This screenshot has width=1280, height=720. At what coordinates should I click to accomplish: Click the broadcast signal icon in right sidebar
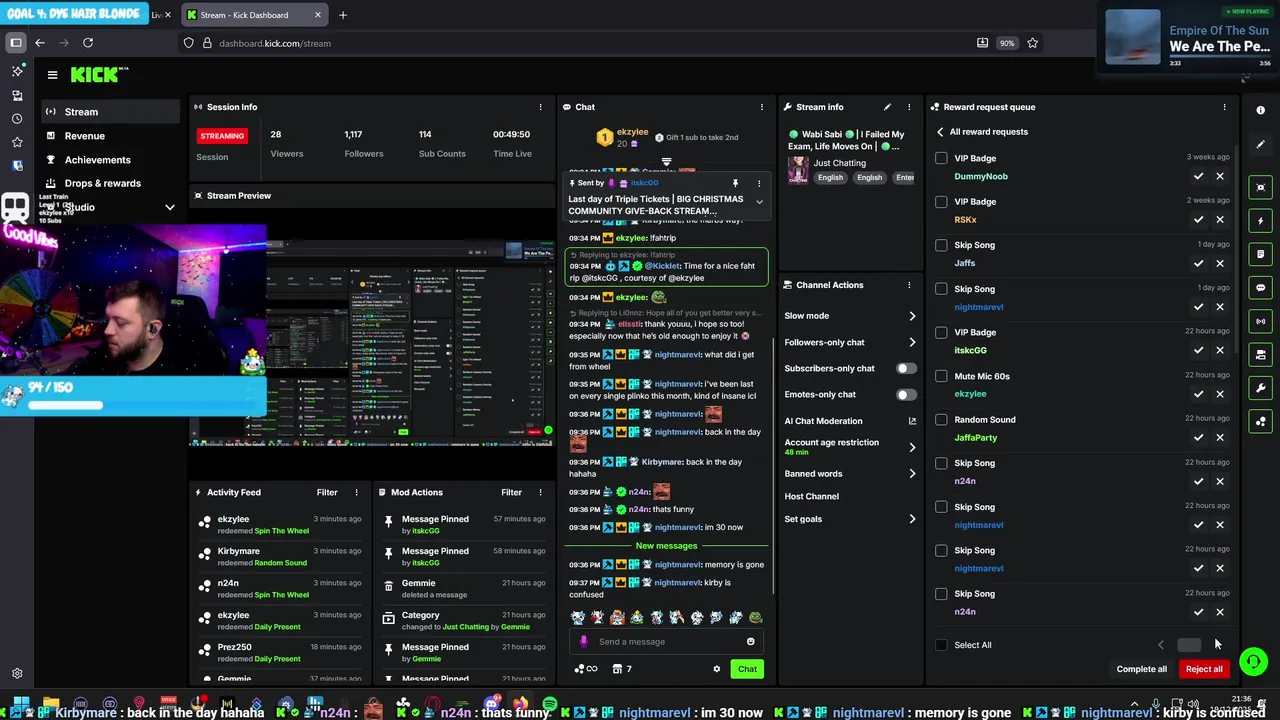coord(1260,321)
